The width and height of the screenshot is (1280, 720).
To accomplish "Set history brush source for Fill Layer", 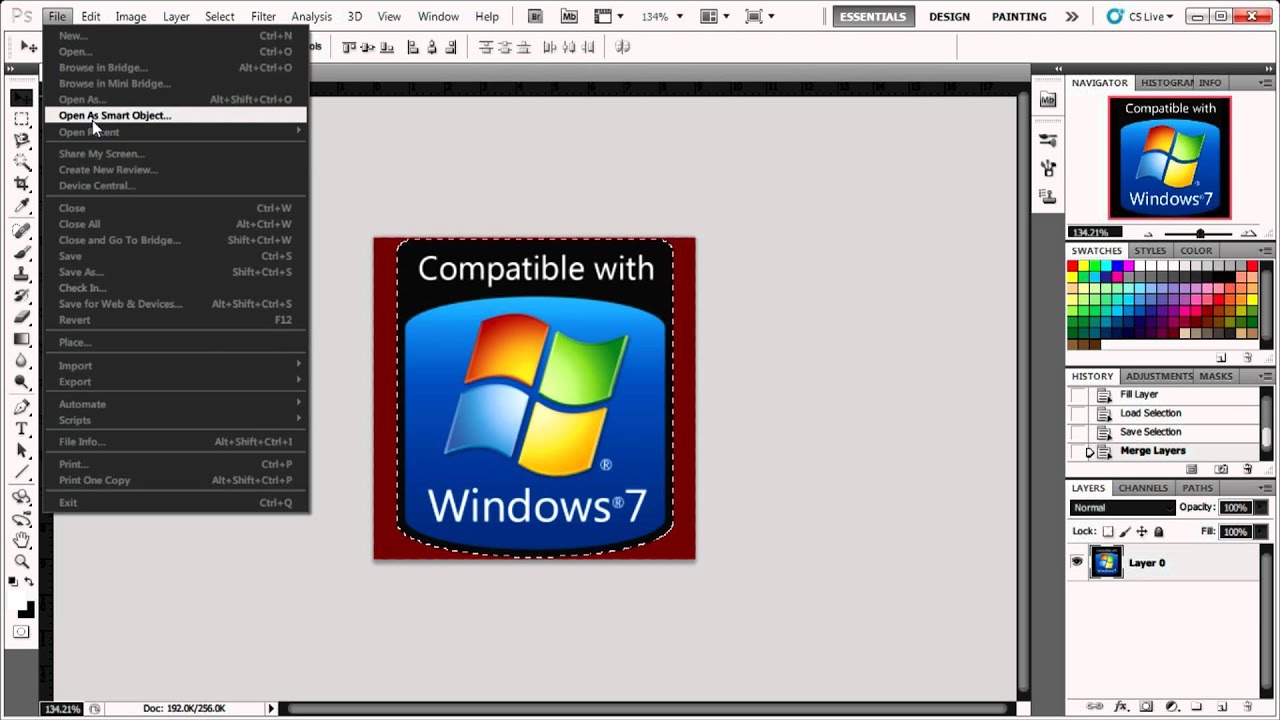I will point(1079,395).
